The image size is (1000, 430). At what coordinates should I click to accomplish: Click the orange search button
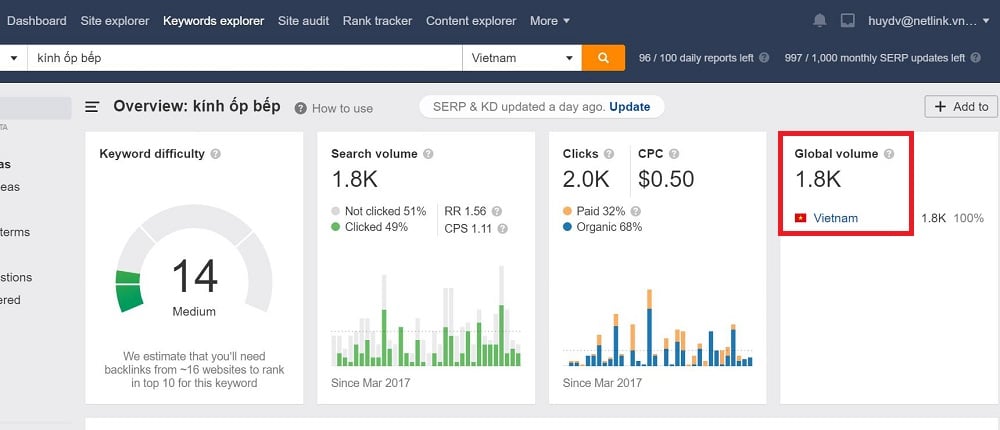[603, 57]
